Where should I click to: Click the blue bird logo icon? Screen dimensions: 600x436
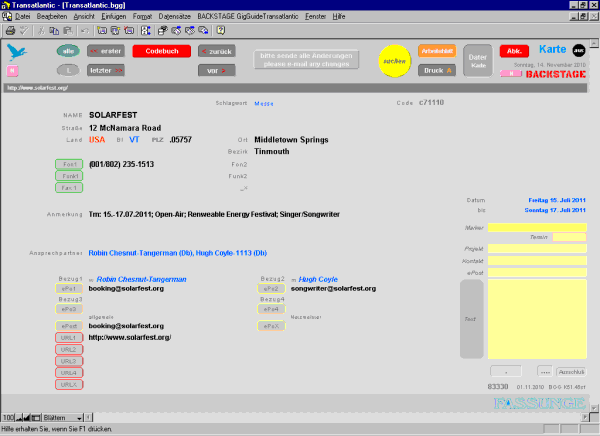pos(15,52)
